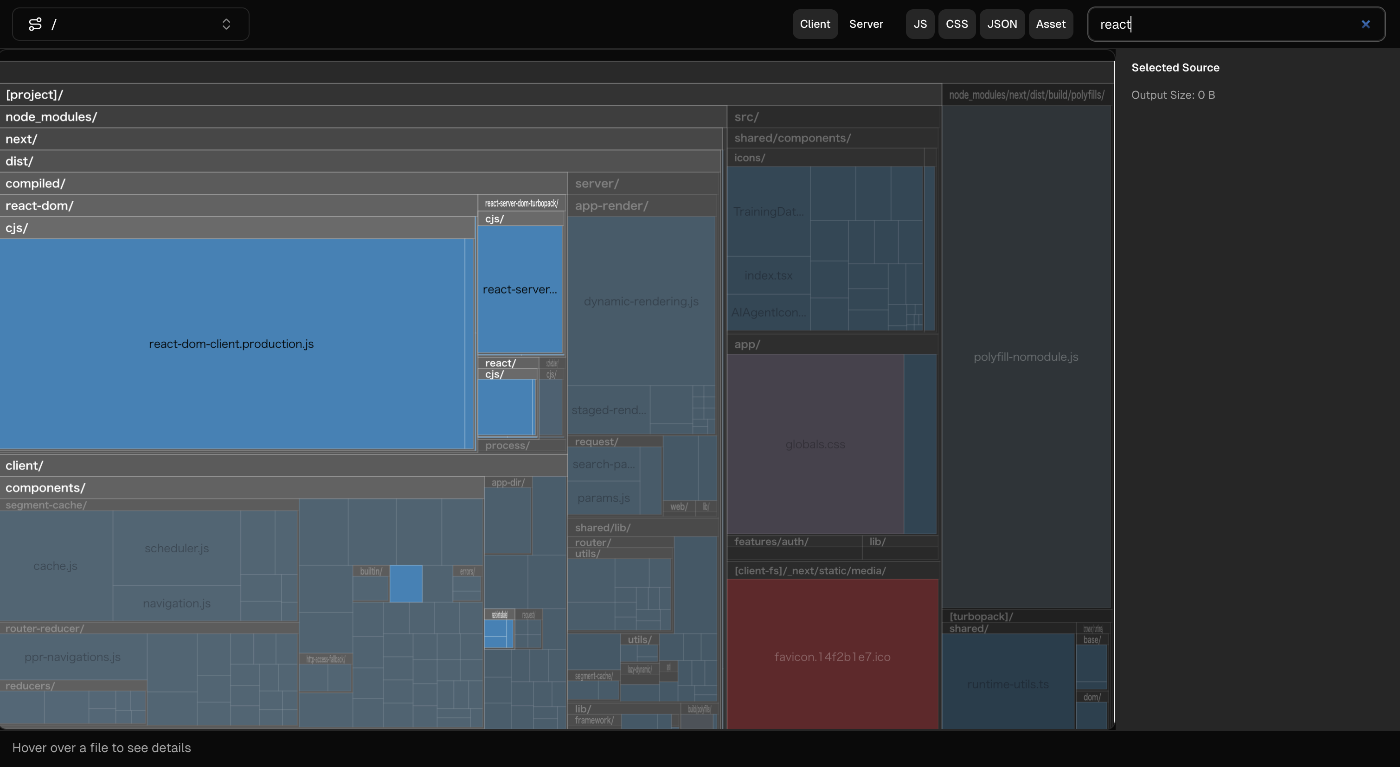Viewport: 1400px width, 767px height.
Task: Select the shared/lib/ folder header
Action: [x=643, y=527]
